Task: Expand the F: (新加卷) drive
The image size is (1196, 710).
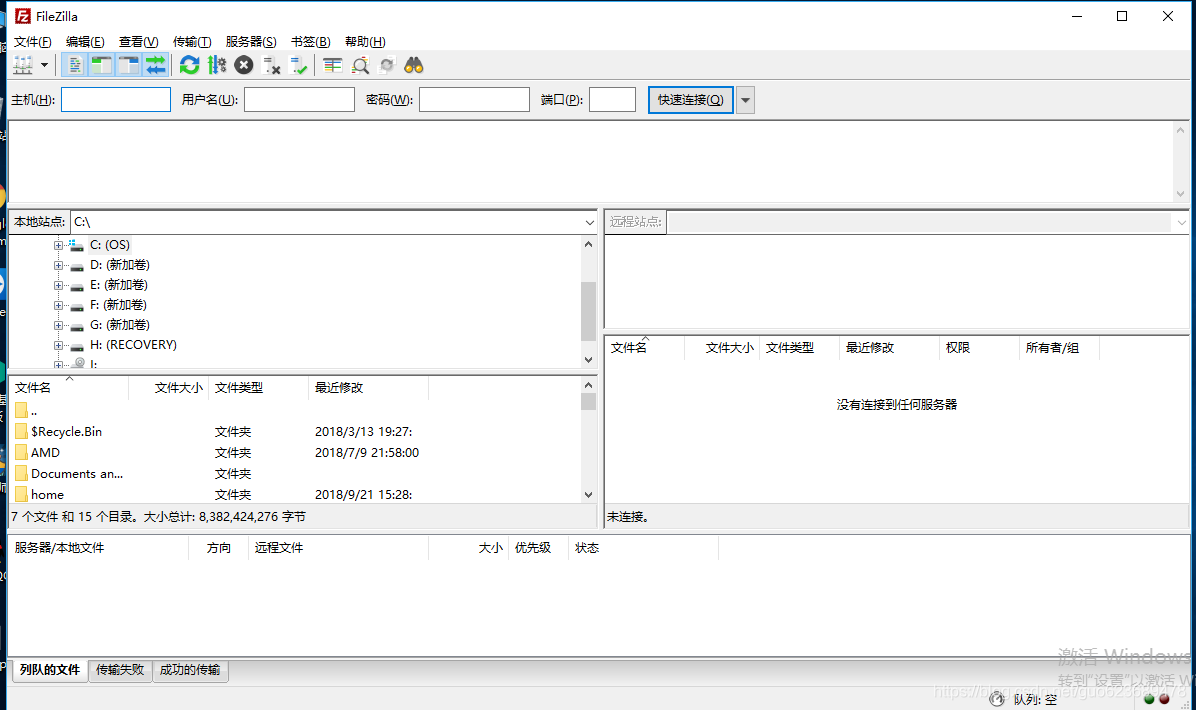Action: [58, 305]
